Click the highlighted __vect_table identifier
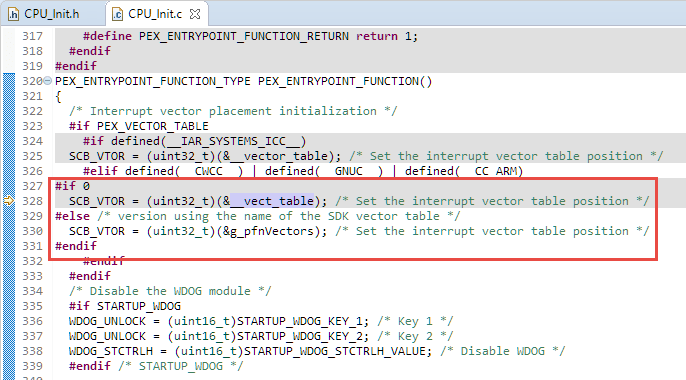 point(272,201)
